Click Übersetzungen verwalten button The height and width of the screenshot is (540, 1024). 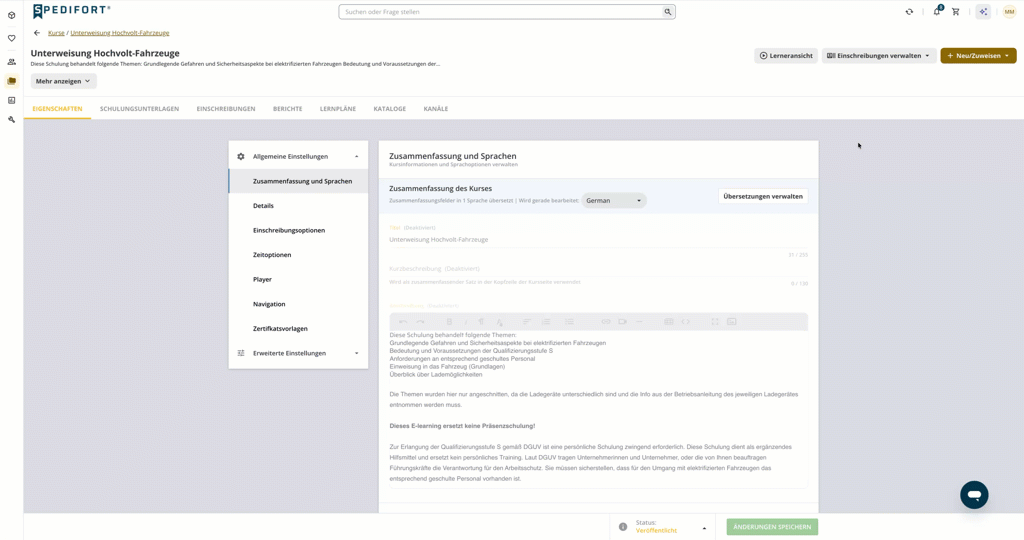click(763, 197)
